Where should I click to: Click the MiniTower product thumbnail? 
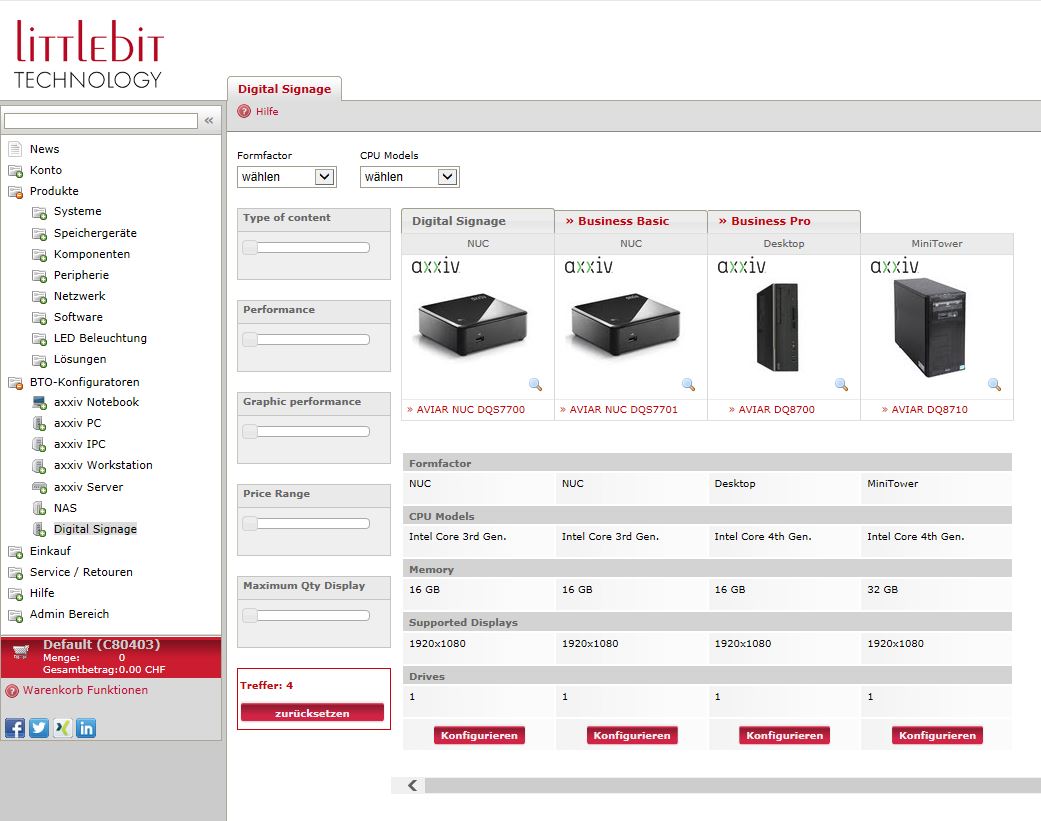coord(929,327)
